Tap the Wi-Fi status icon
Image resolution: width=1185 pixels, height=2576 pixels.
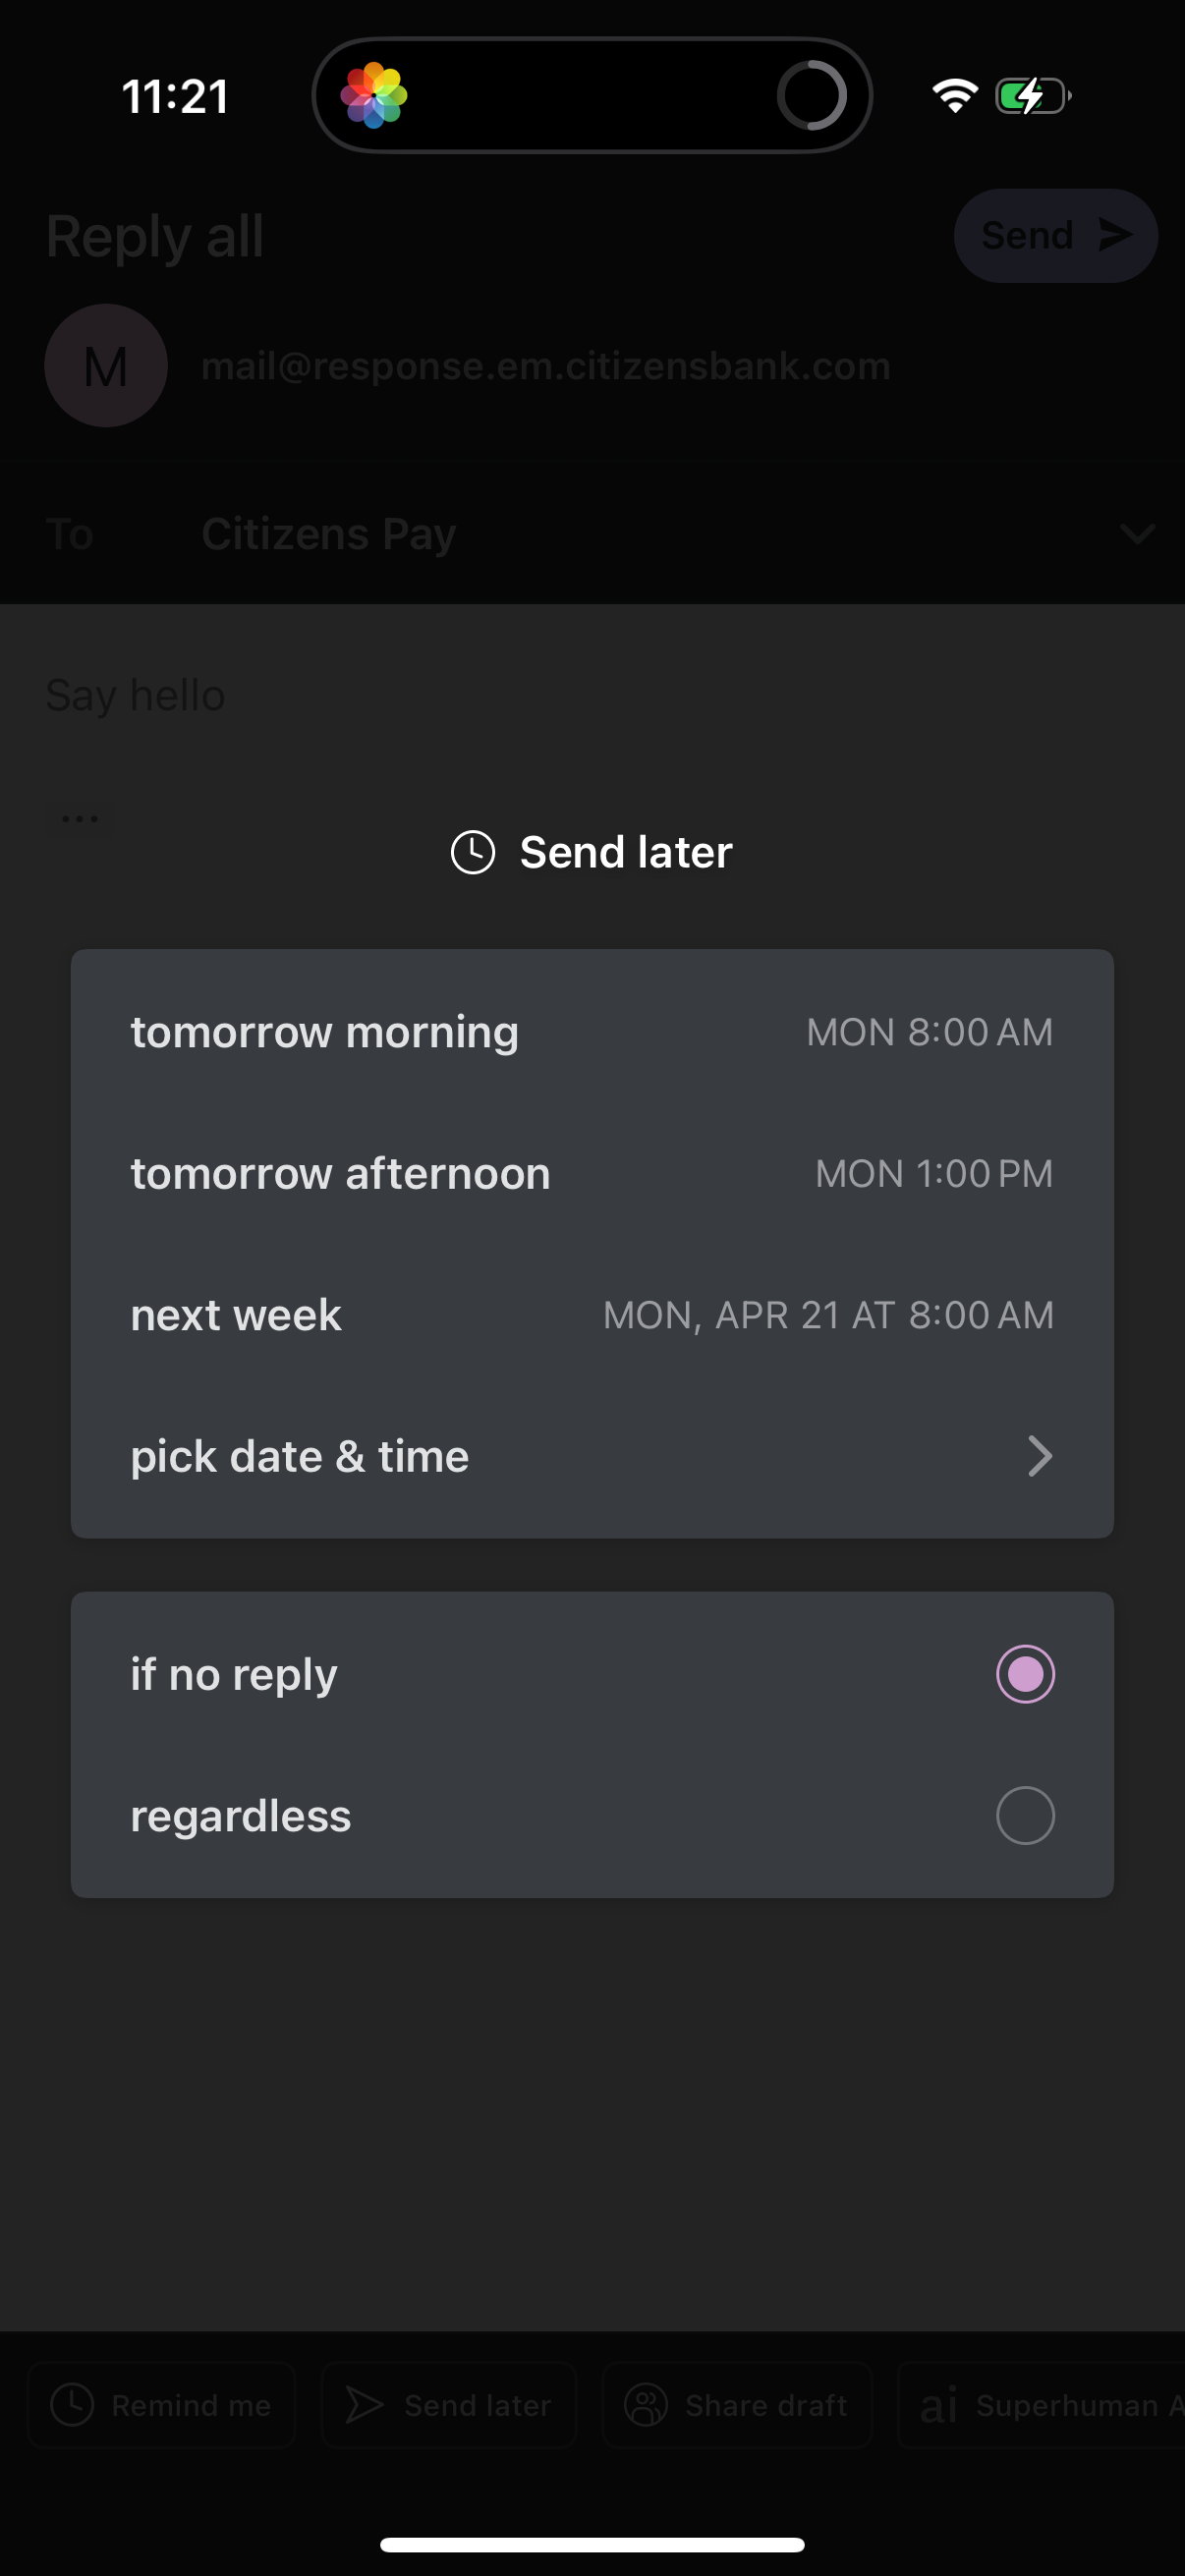point(955,96)
